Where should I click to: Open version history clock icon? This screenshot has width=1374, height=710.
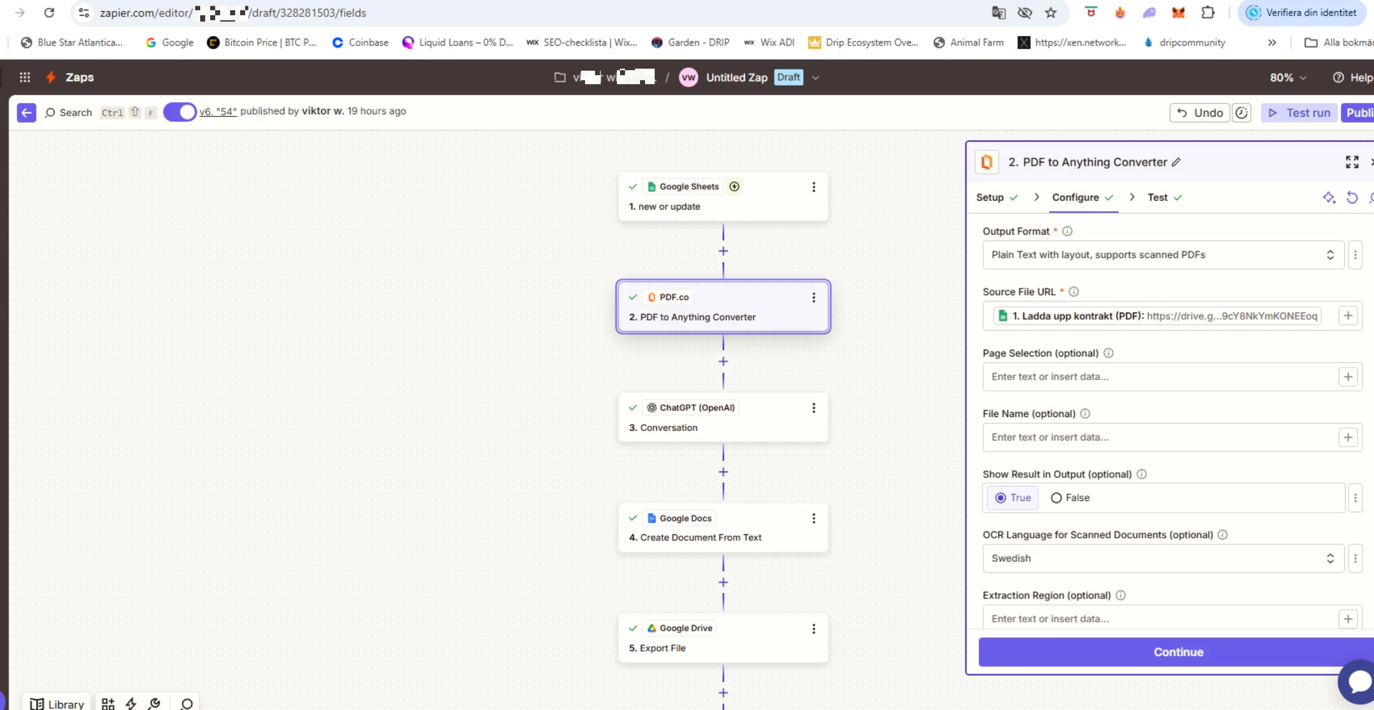coord(1241,113)
